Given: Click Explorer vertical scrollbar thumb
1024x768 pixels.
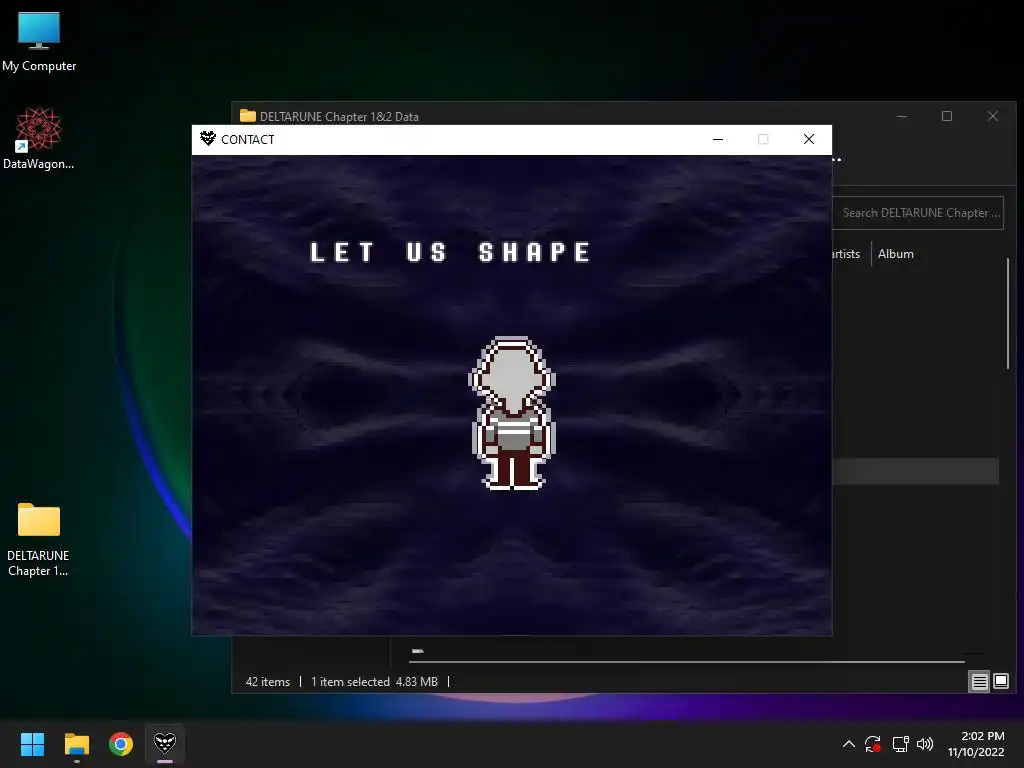Looking at the screenshot, I should pyautogui.click(x=1008, y=313).
